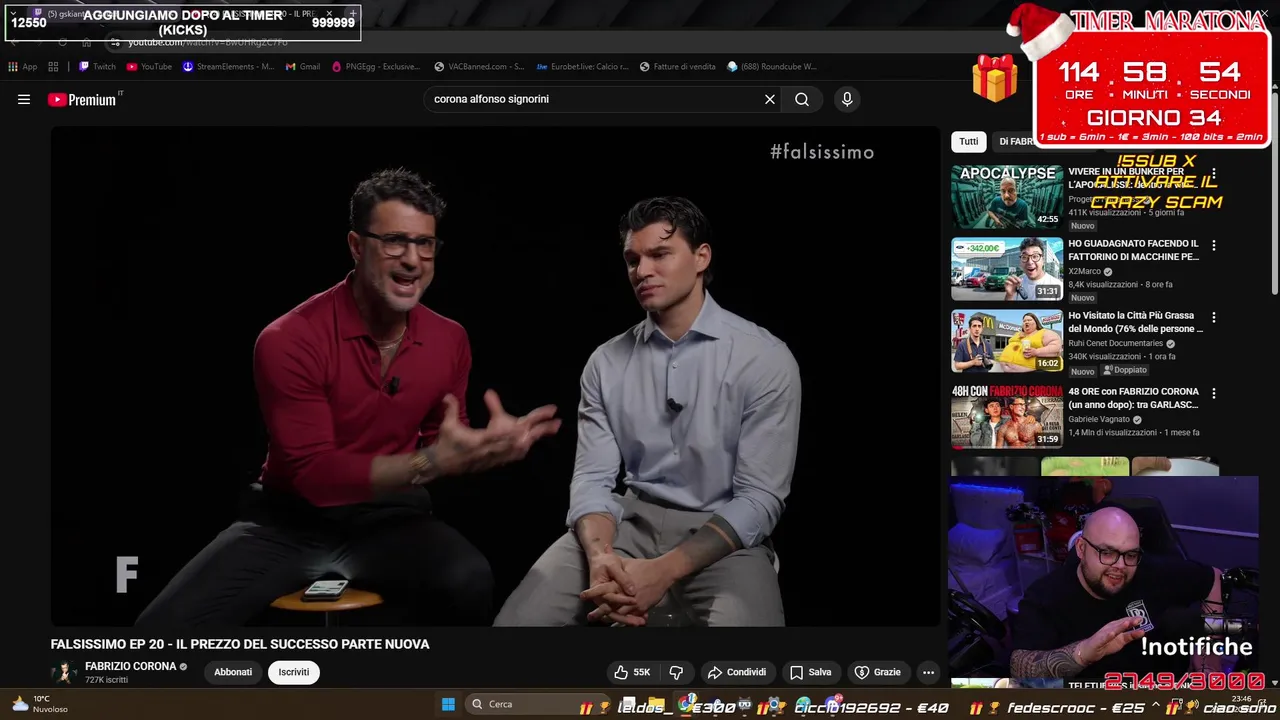
Task: Open X2Marco channel name
Action: pyautogui.click(x=1084, y=271)
